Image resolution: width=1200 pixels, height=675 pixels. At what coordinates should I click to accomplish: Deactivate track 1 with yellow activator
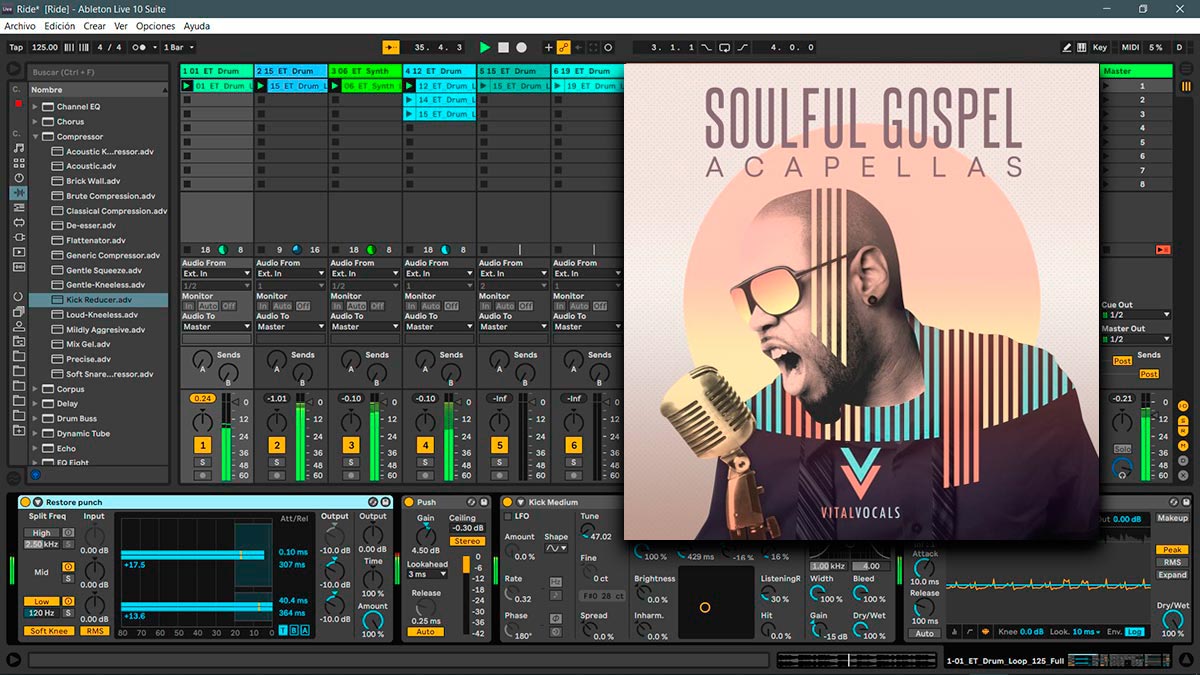(x=203, y=445)
